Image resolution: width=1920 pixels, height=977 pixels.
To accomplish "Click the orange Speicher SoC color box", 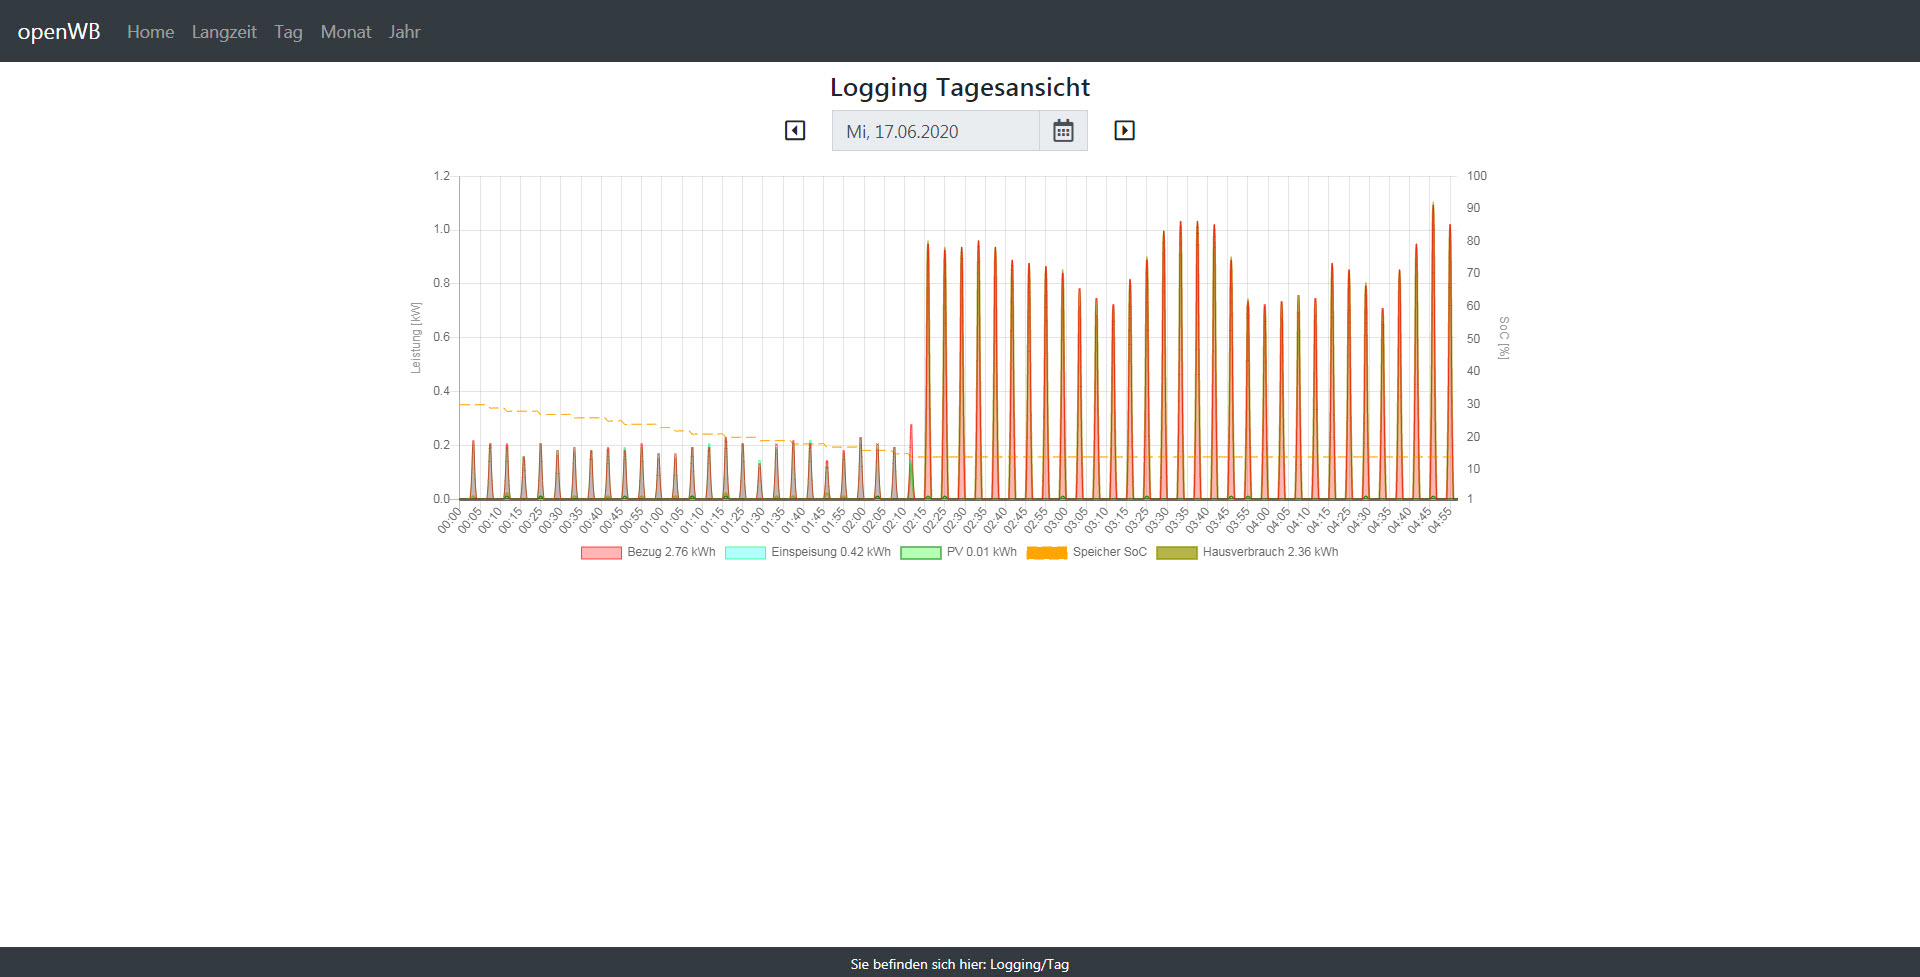I will [1047, 553].
